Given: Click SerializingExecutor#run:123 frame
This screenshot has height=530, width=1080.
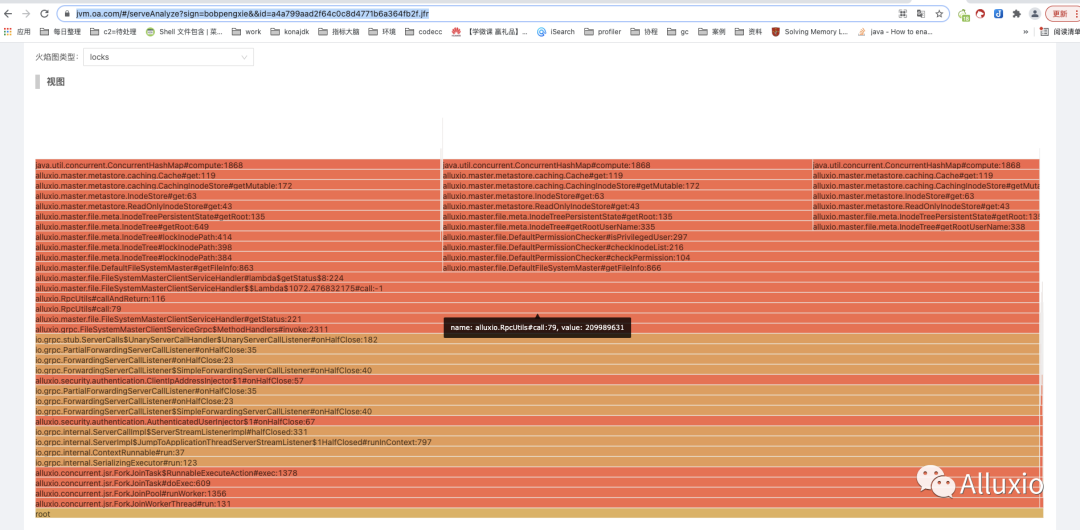Looking at the screenshot, I should [x=539, y=462].
